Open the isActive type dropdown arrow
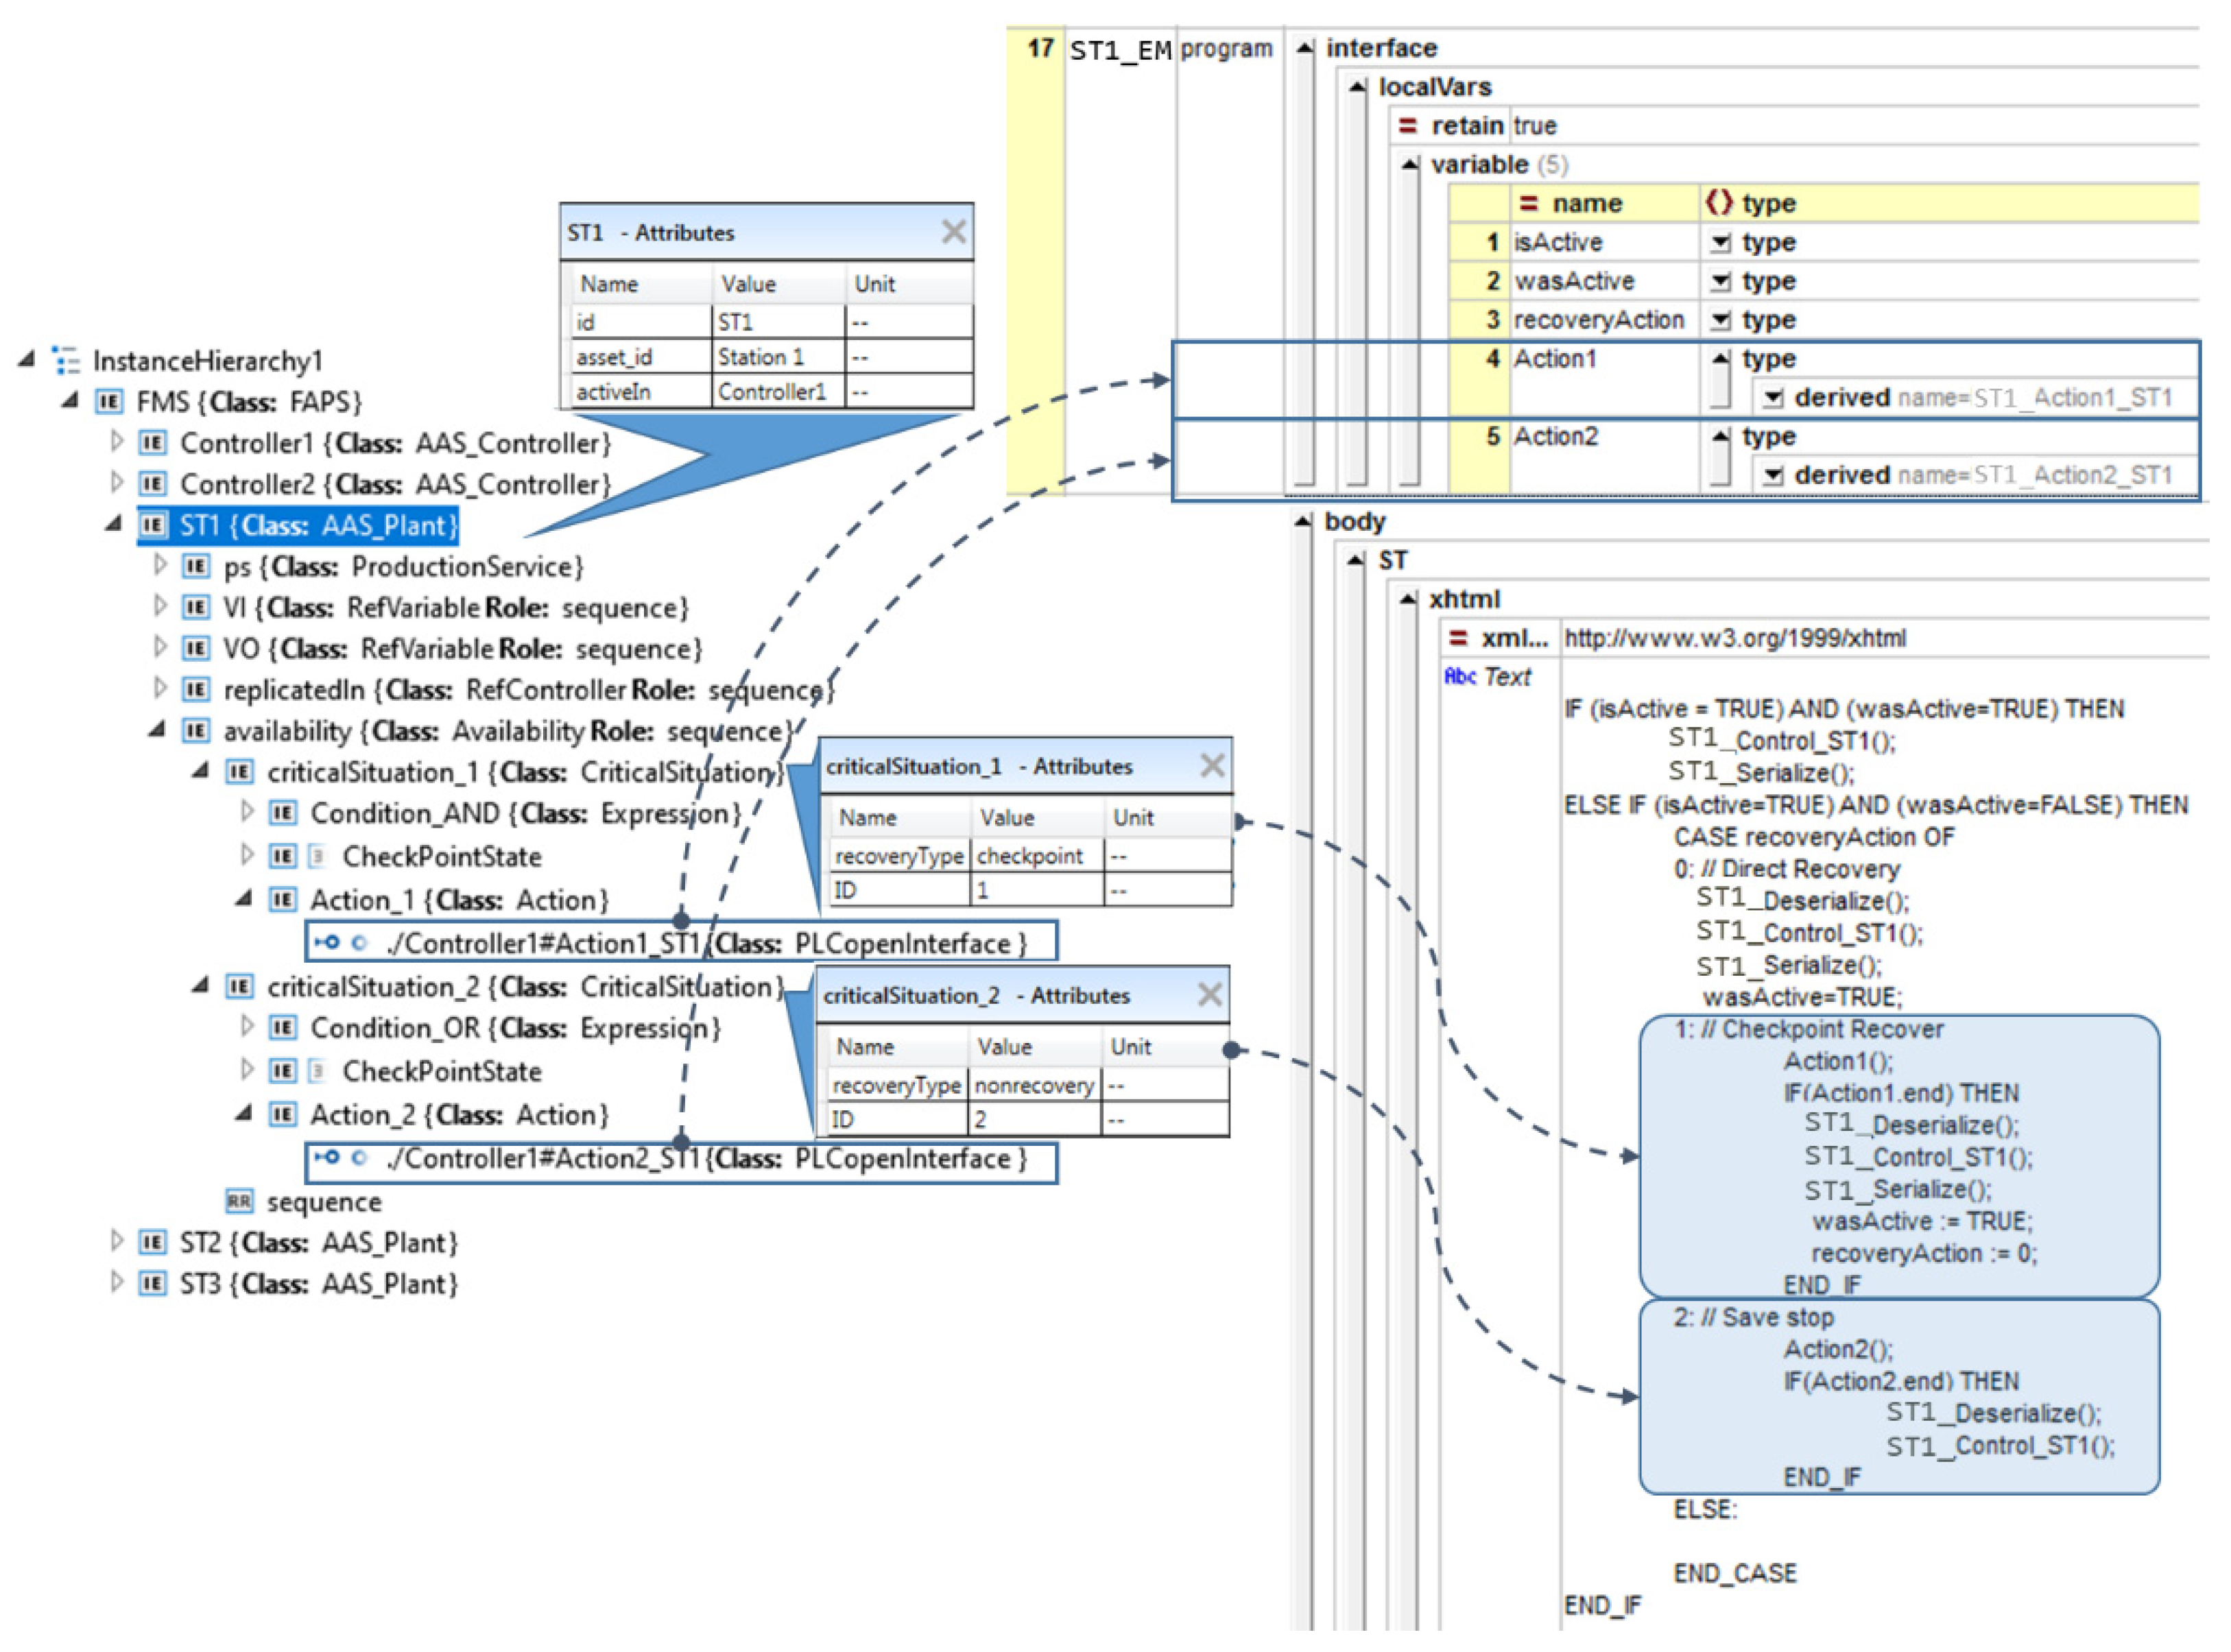 1720,243
